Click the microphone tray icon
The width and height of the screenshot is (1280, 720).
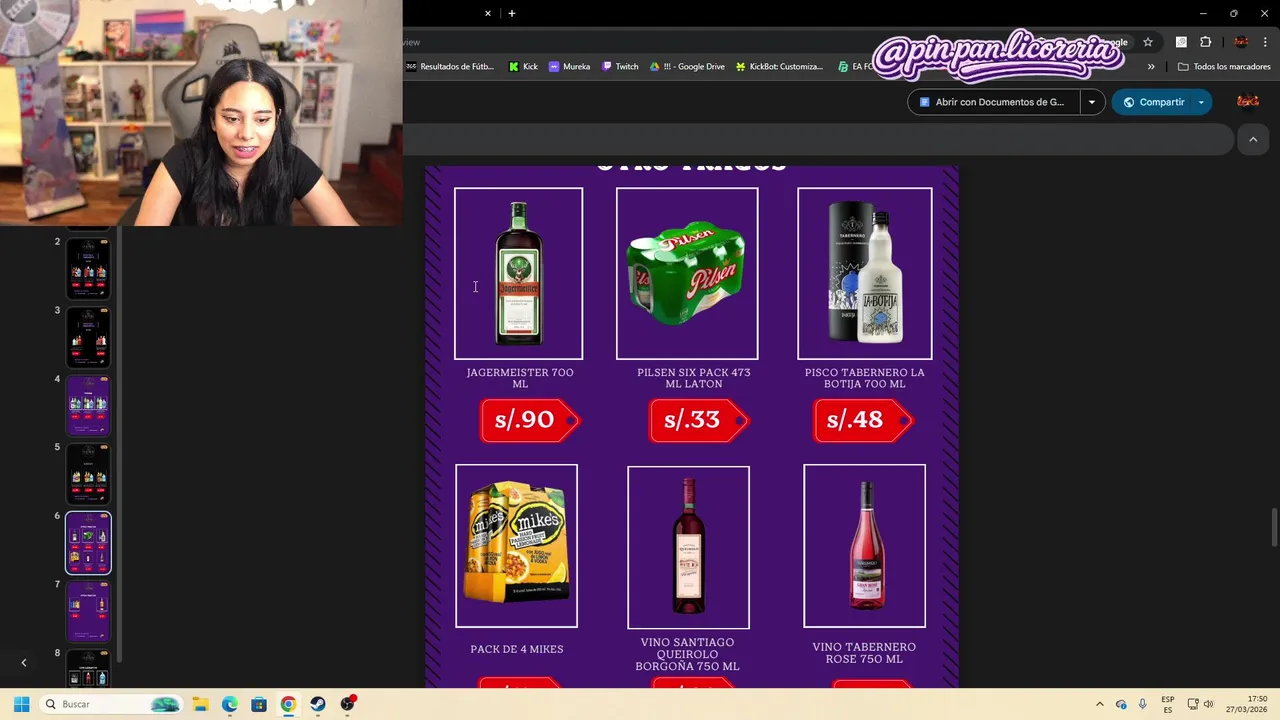tap(1142, 704)
